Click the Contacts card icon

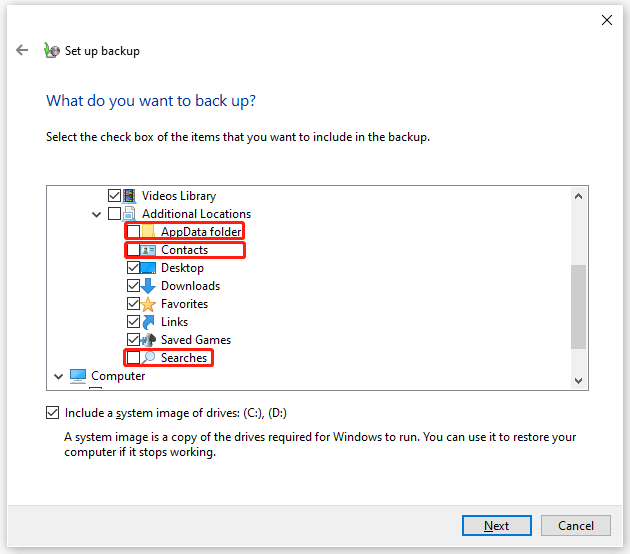pos(150,250)
